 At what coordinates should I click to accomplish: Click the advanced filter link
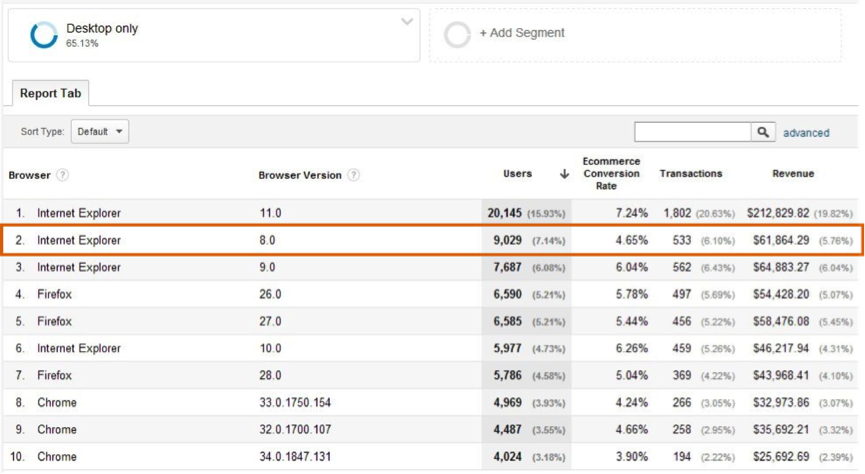[x=806, y=133]
